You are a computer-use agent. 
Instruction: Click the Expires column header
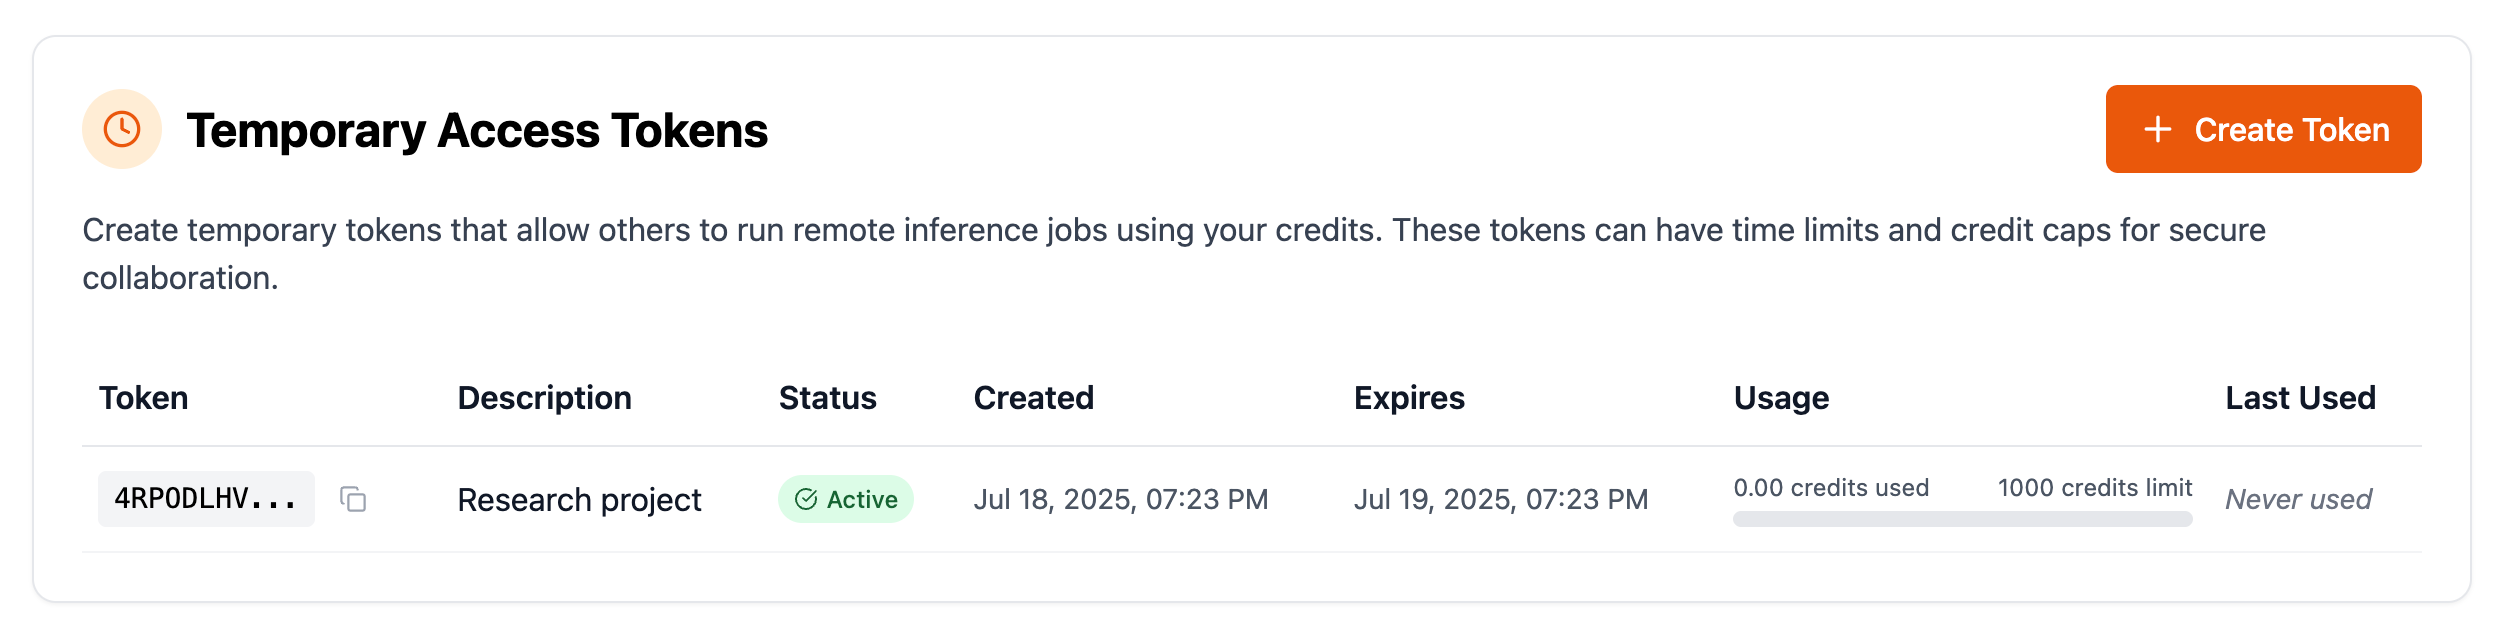1409,398
